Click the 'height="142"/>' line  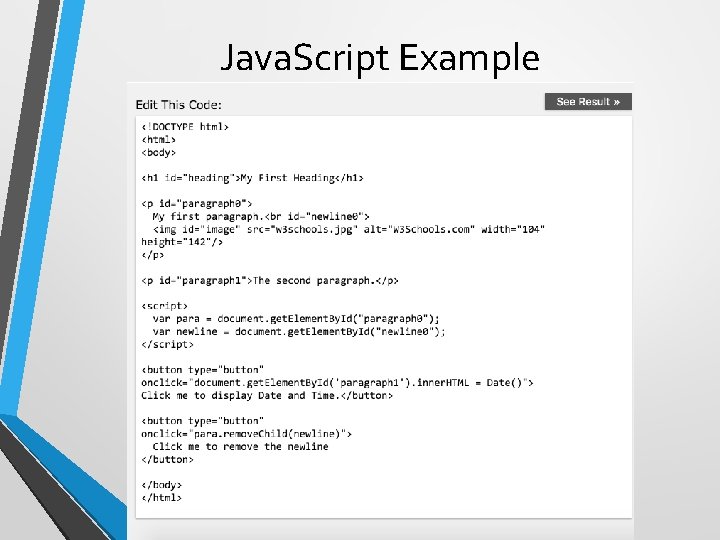click(x=182, y=242)
